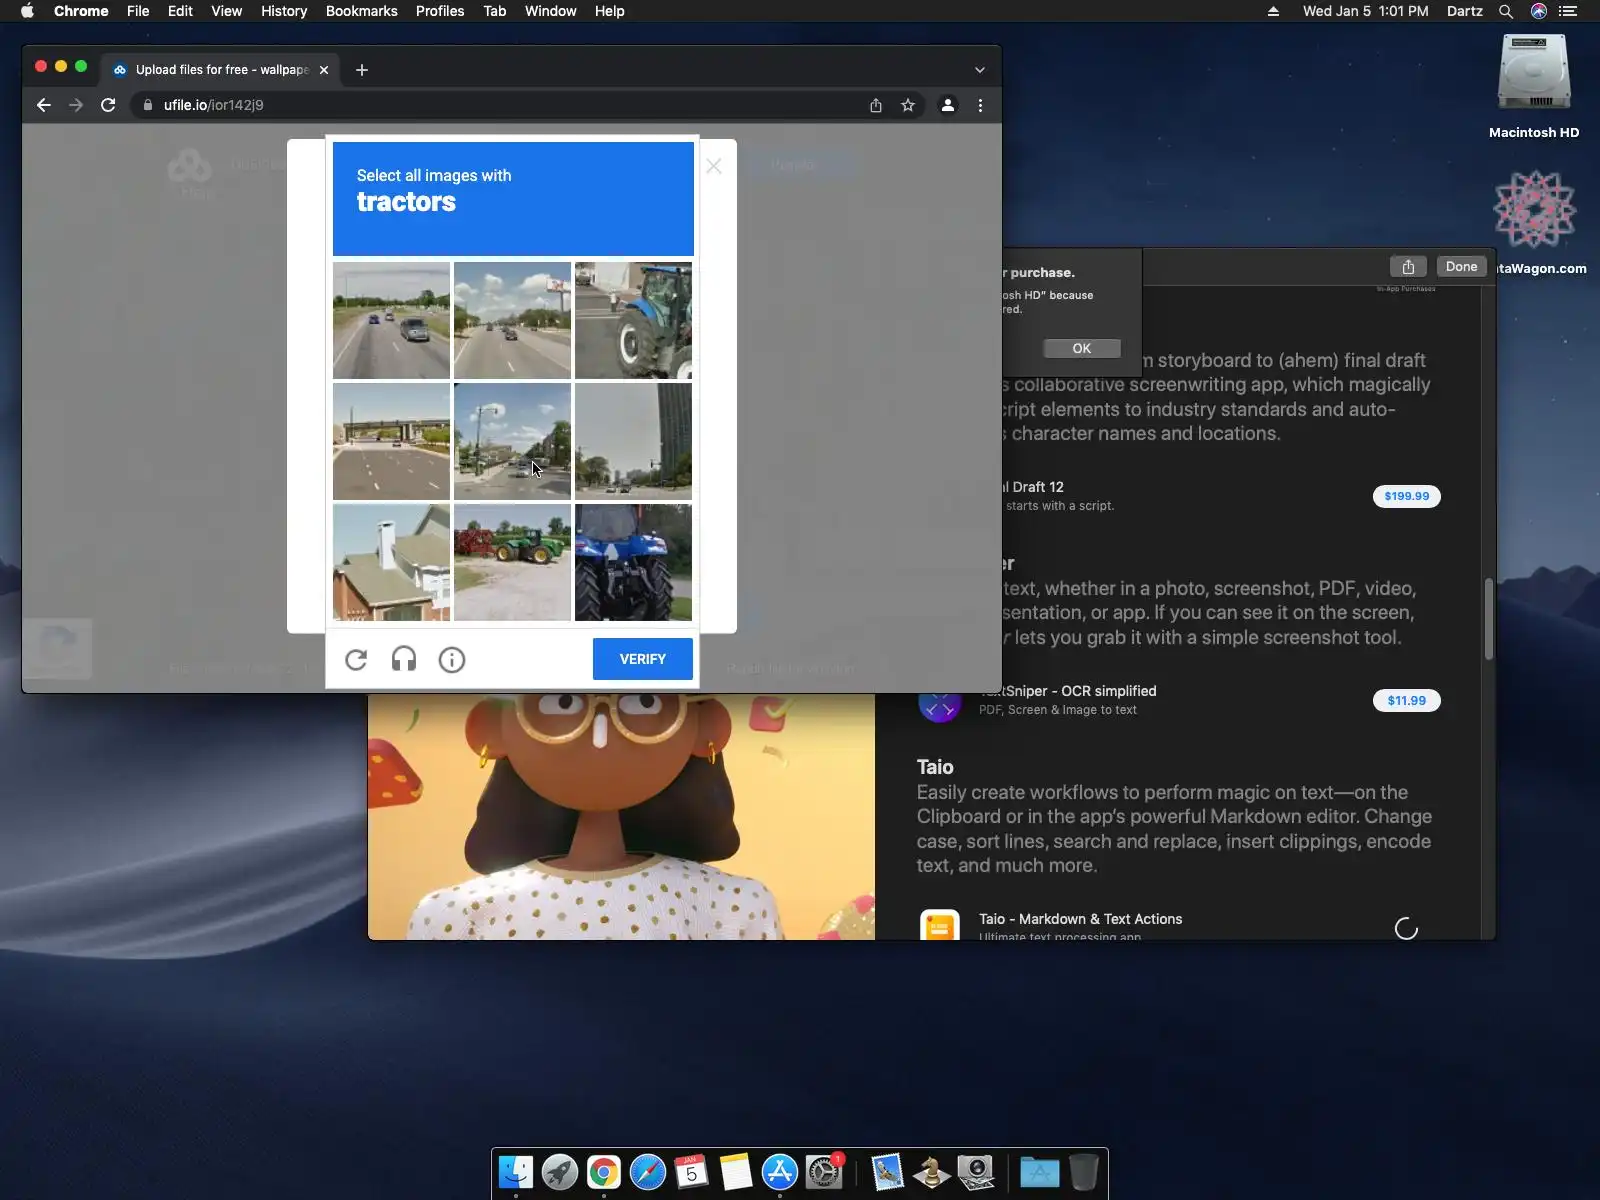Select the Upload files for free tab
This screenshot has width=1600, height=1200.
point(221,70)
